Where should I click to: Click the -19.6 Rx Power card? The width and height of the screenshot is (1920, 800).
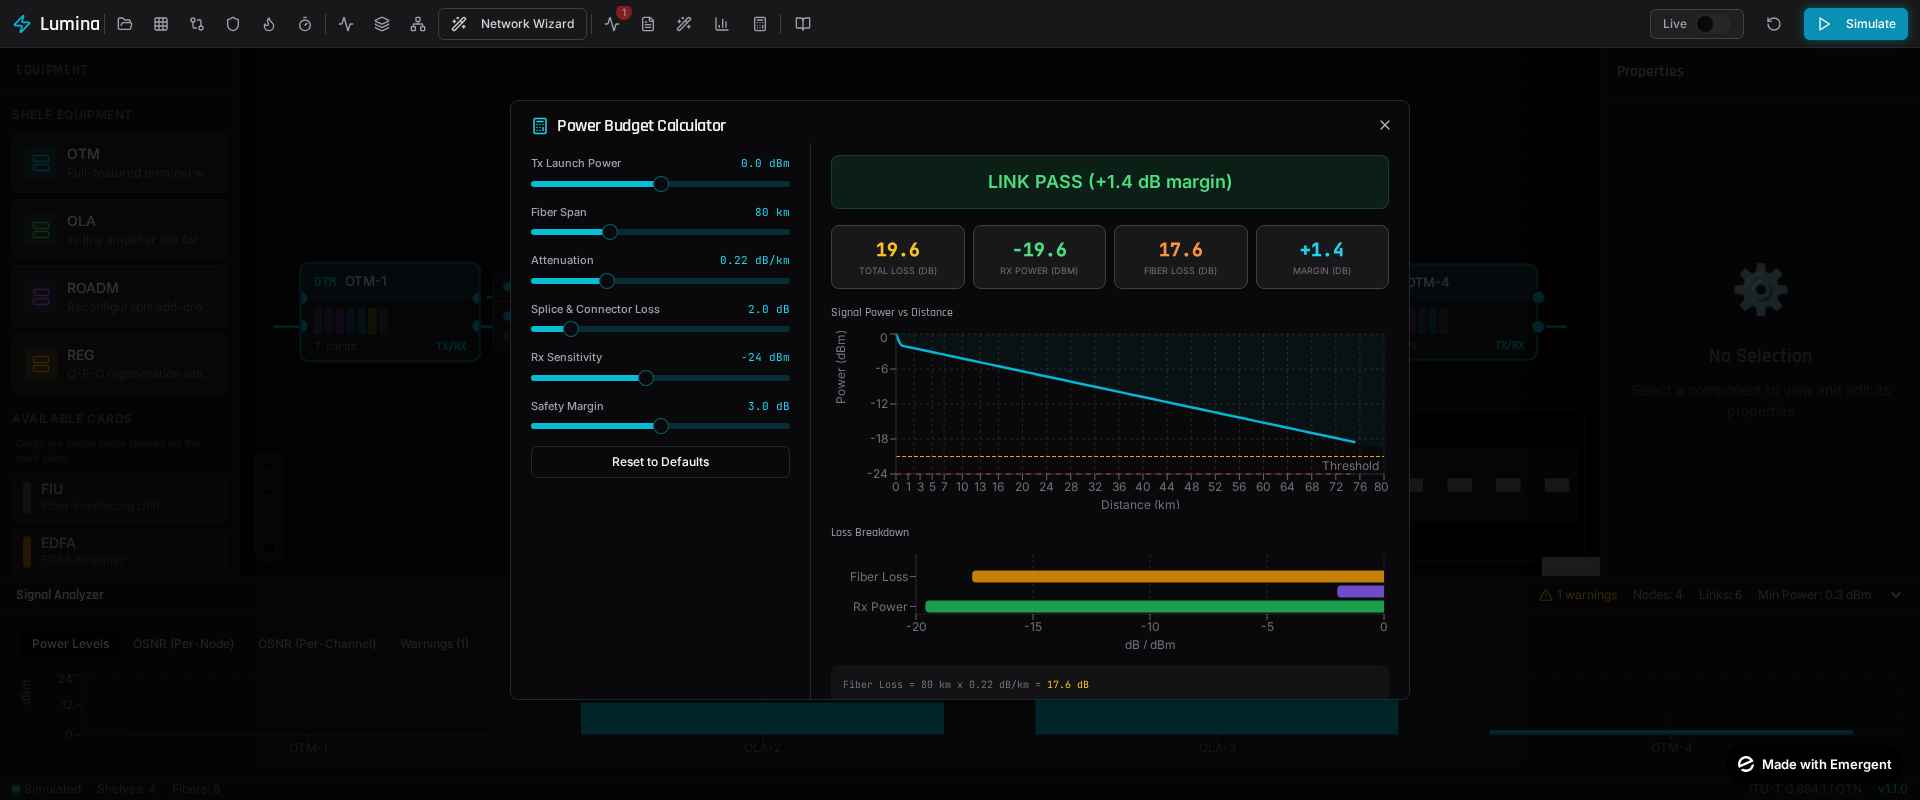click(1039, 257)
